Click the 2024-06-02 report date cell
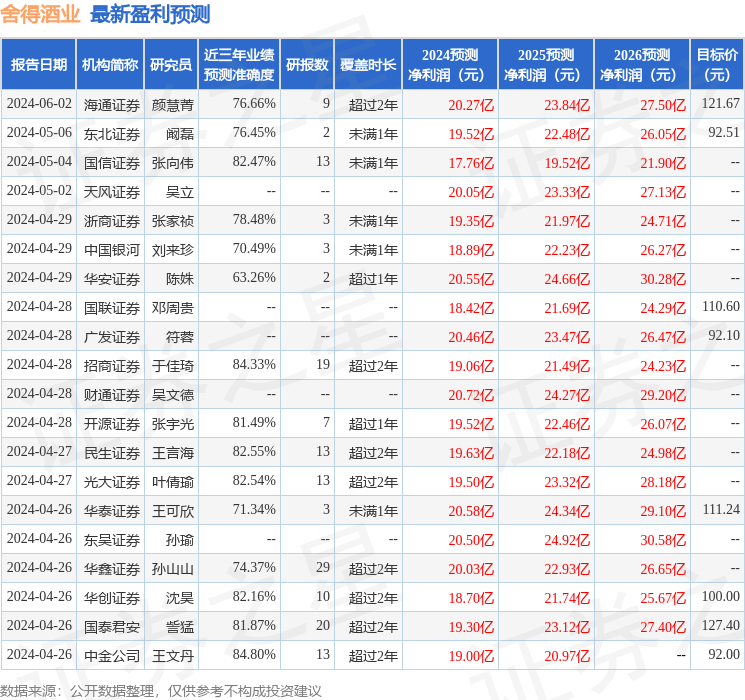The image size is (745, 700). (39, 104)
